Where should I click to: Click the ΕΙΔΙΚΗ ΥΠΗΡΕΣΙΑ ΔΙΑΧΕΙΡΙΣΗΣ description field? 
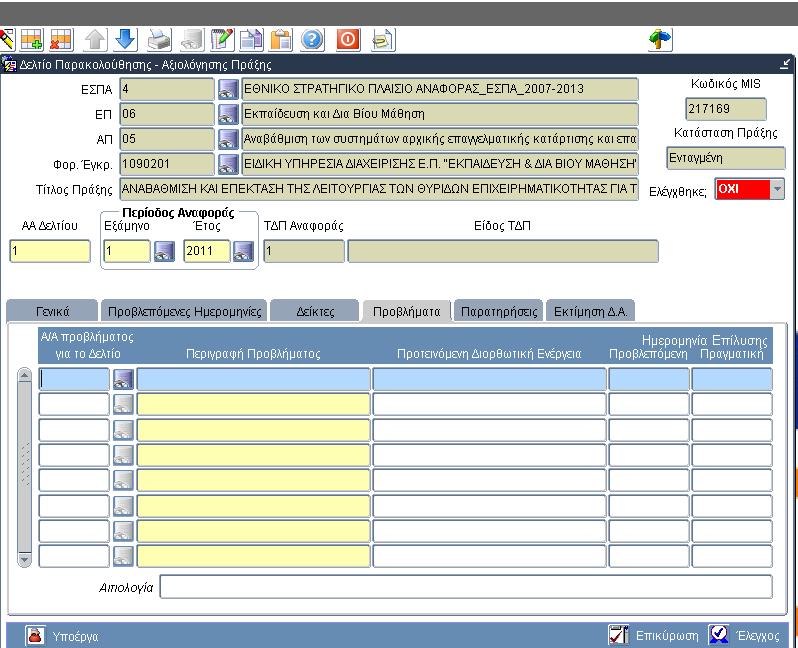(440, 164)
